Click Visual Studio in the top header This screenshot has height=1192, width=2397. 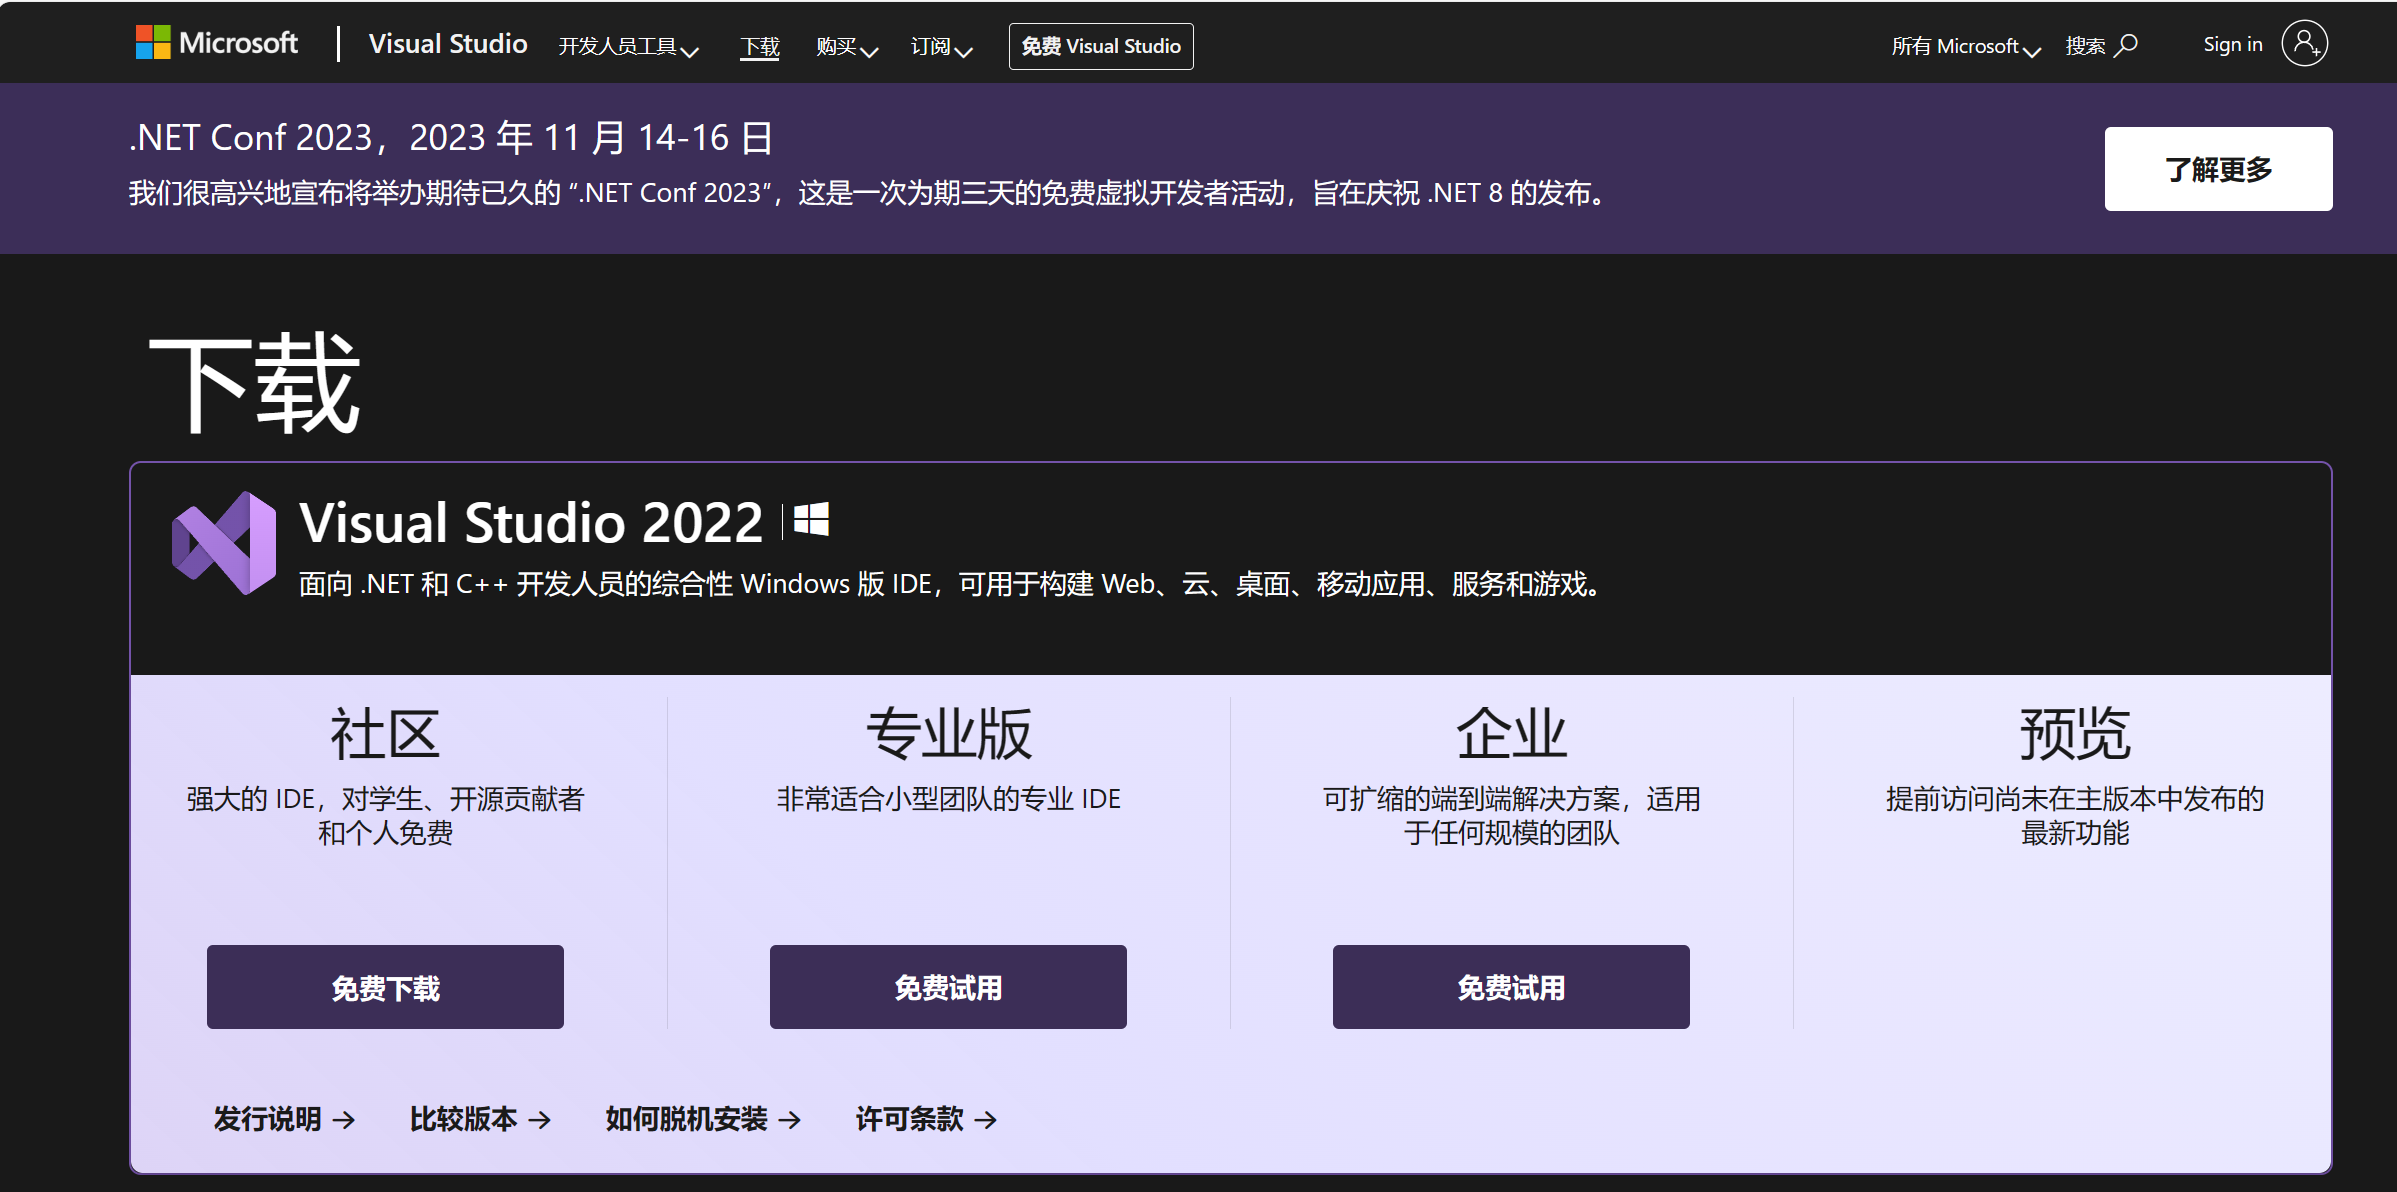point(447,43)
